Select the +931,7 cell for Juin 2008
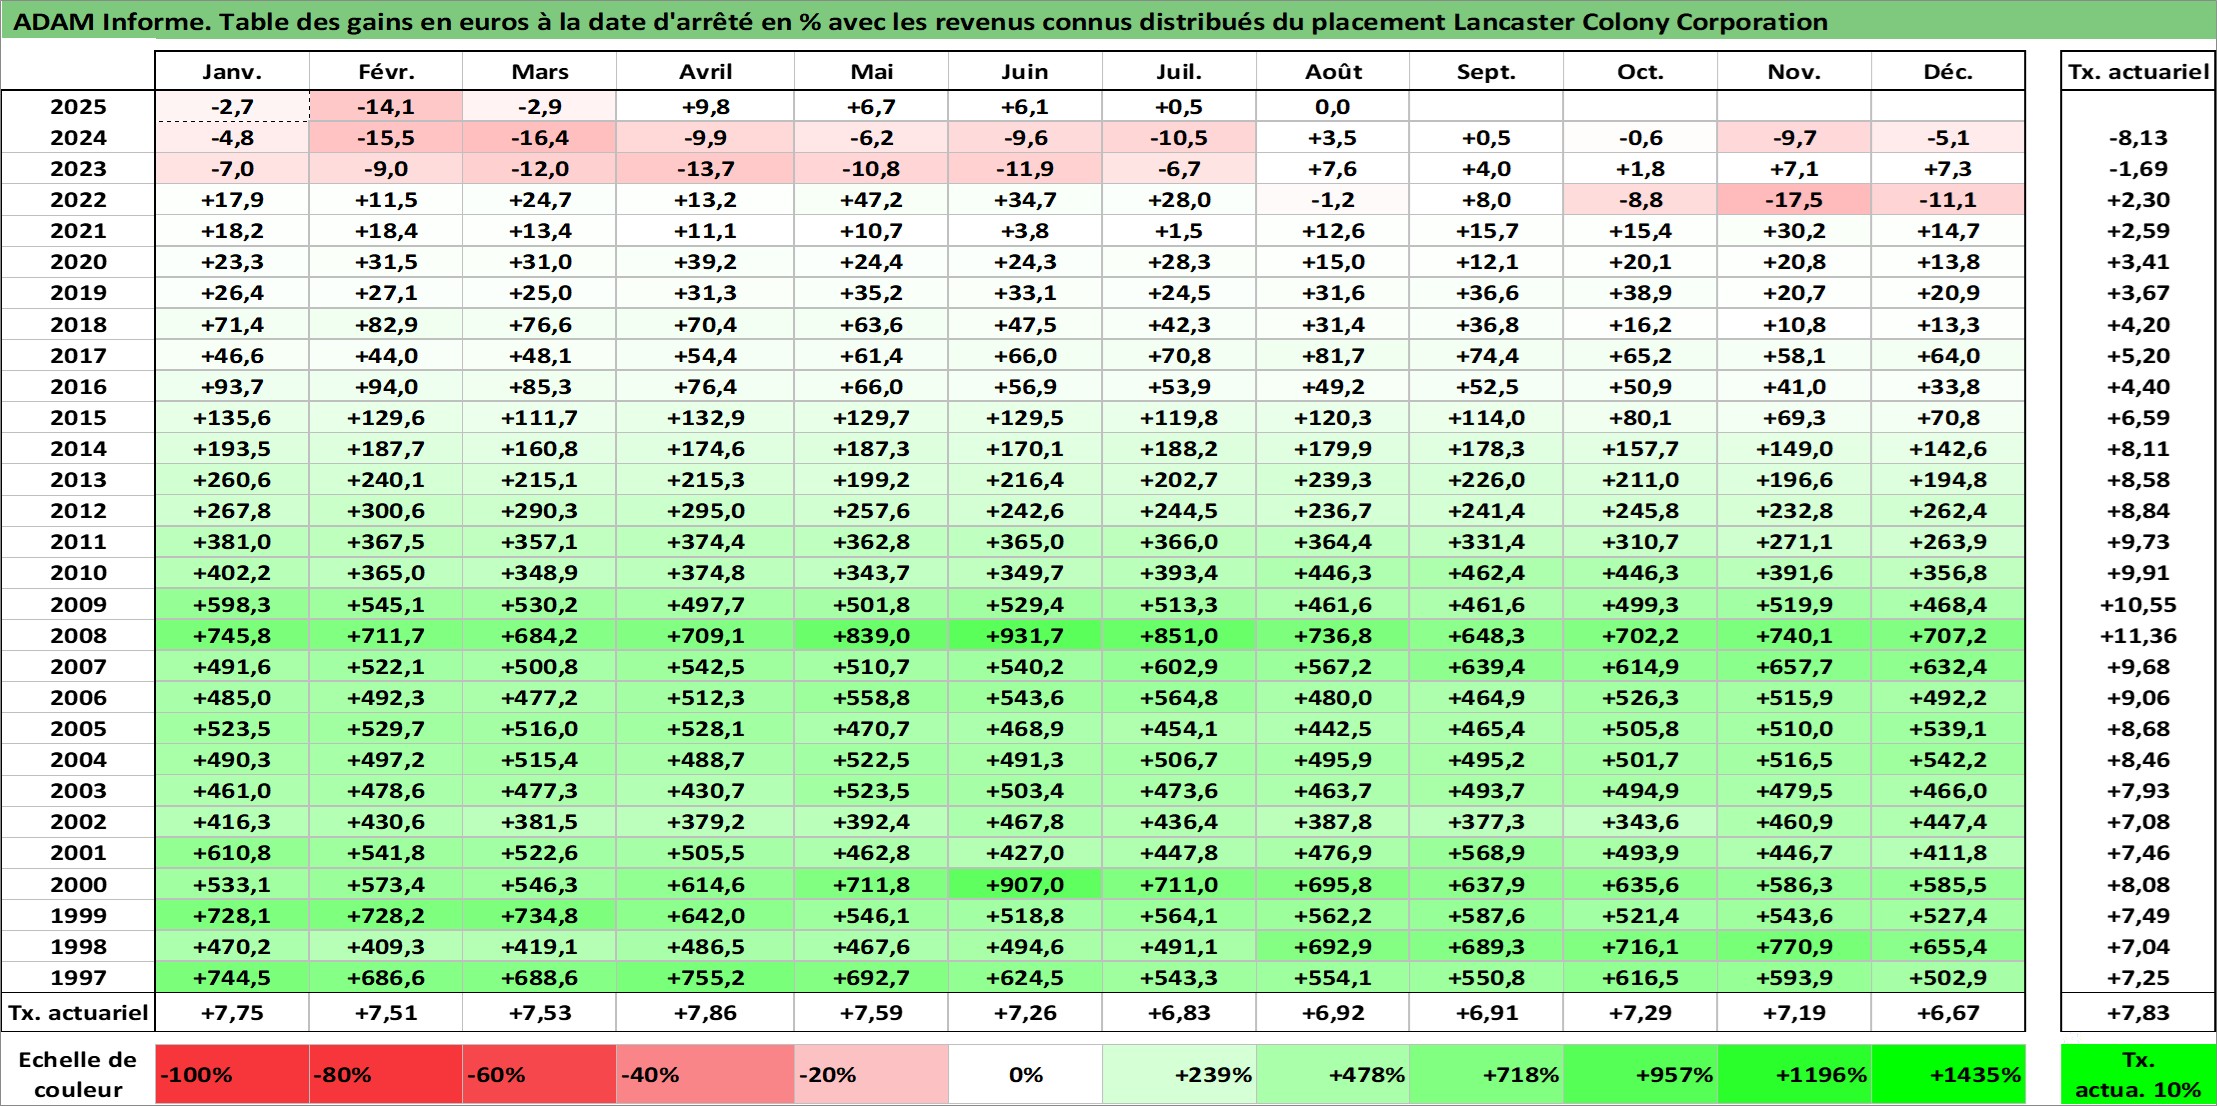The image size is (2217, 1106). pyautogui.click(x=1025, y=636)
